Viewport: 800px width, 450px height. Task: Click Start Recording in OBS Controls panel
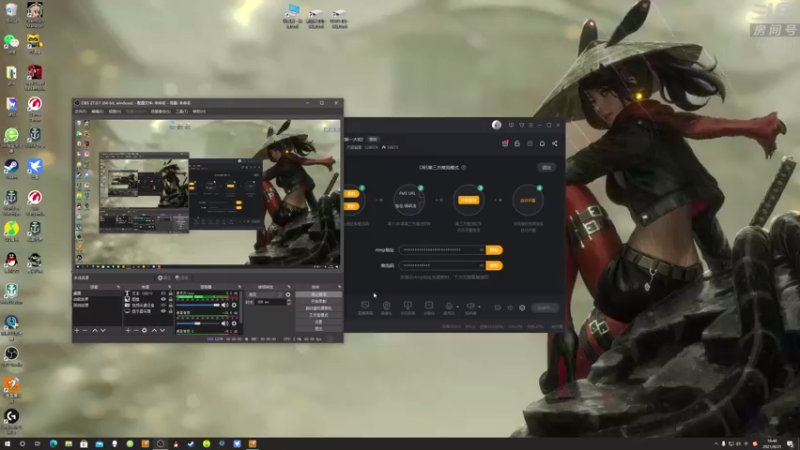point(319,301)
